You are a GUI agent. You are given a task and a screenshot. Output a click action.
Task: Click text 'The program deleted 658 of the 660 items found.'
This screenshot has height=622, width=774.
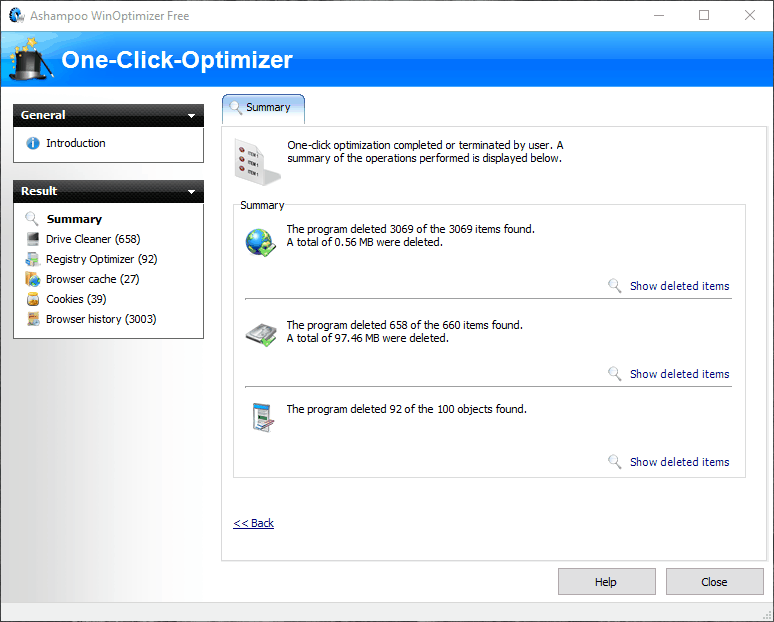404,325
